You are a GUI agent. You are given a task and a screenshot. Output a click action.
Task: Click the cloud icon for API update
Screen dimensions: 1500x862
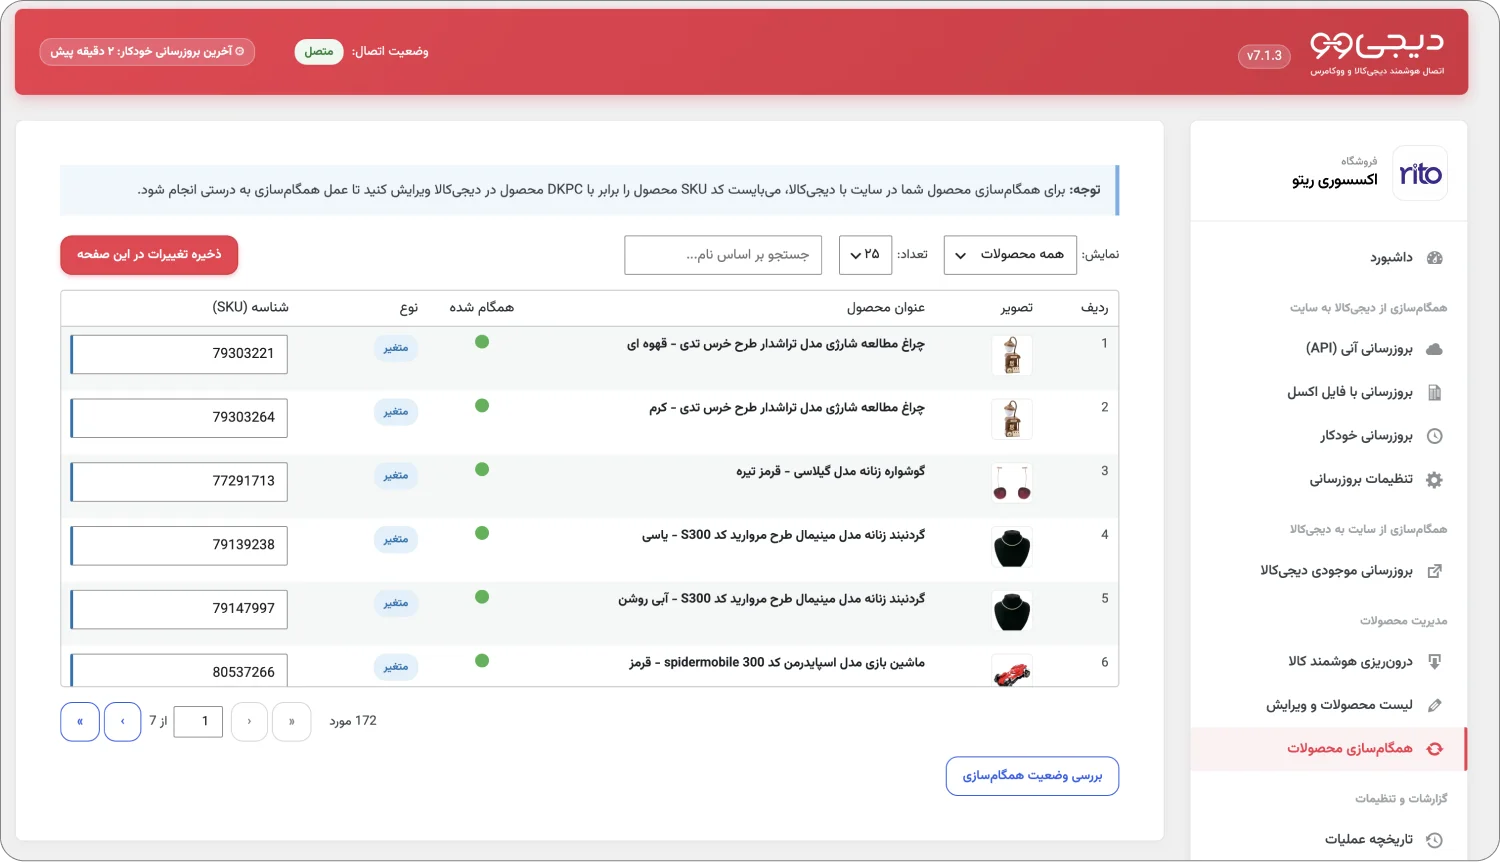1434,349
